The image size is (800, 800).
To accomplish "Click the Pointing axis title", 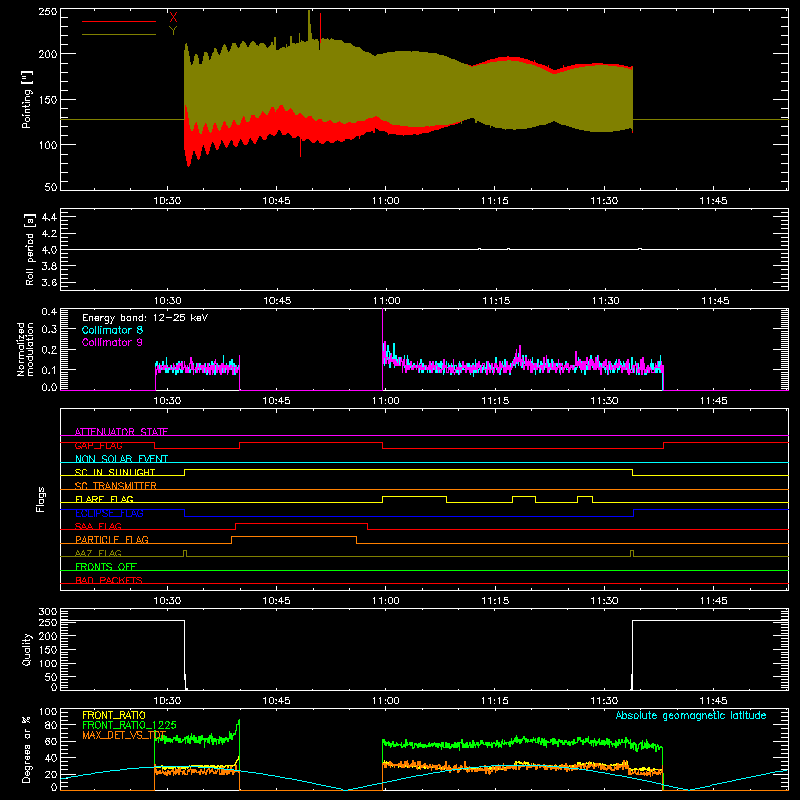I will tap(27, 99).
